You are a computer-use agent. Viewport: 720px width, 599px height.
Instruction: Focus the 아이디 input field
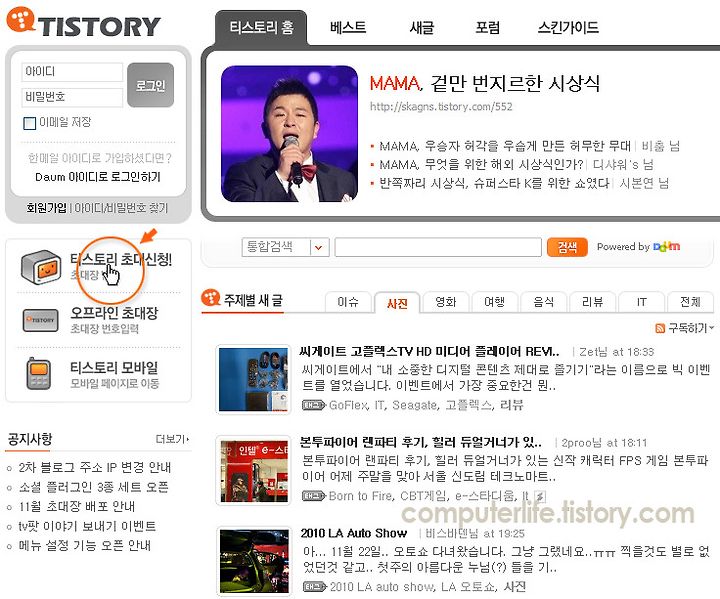(x=72, y=72)
